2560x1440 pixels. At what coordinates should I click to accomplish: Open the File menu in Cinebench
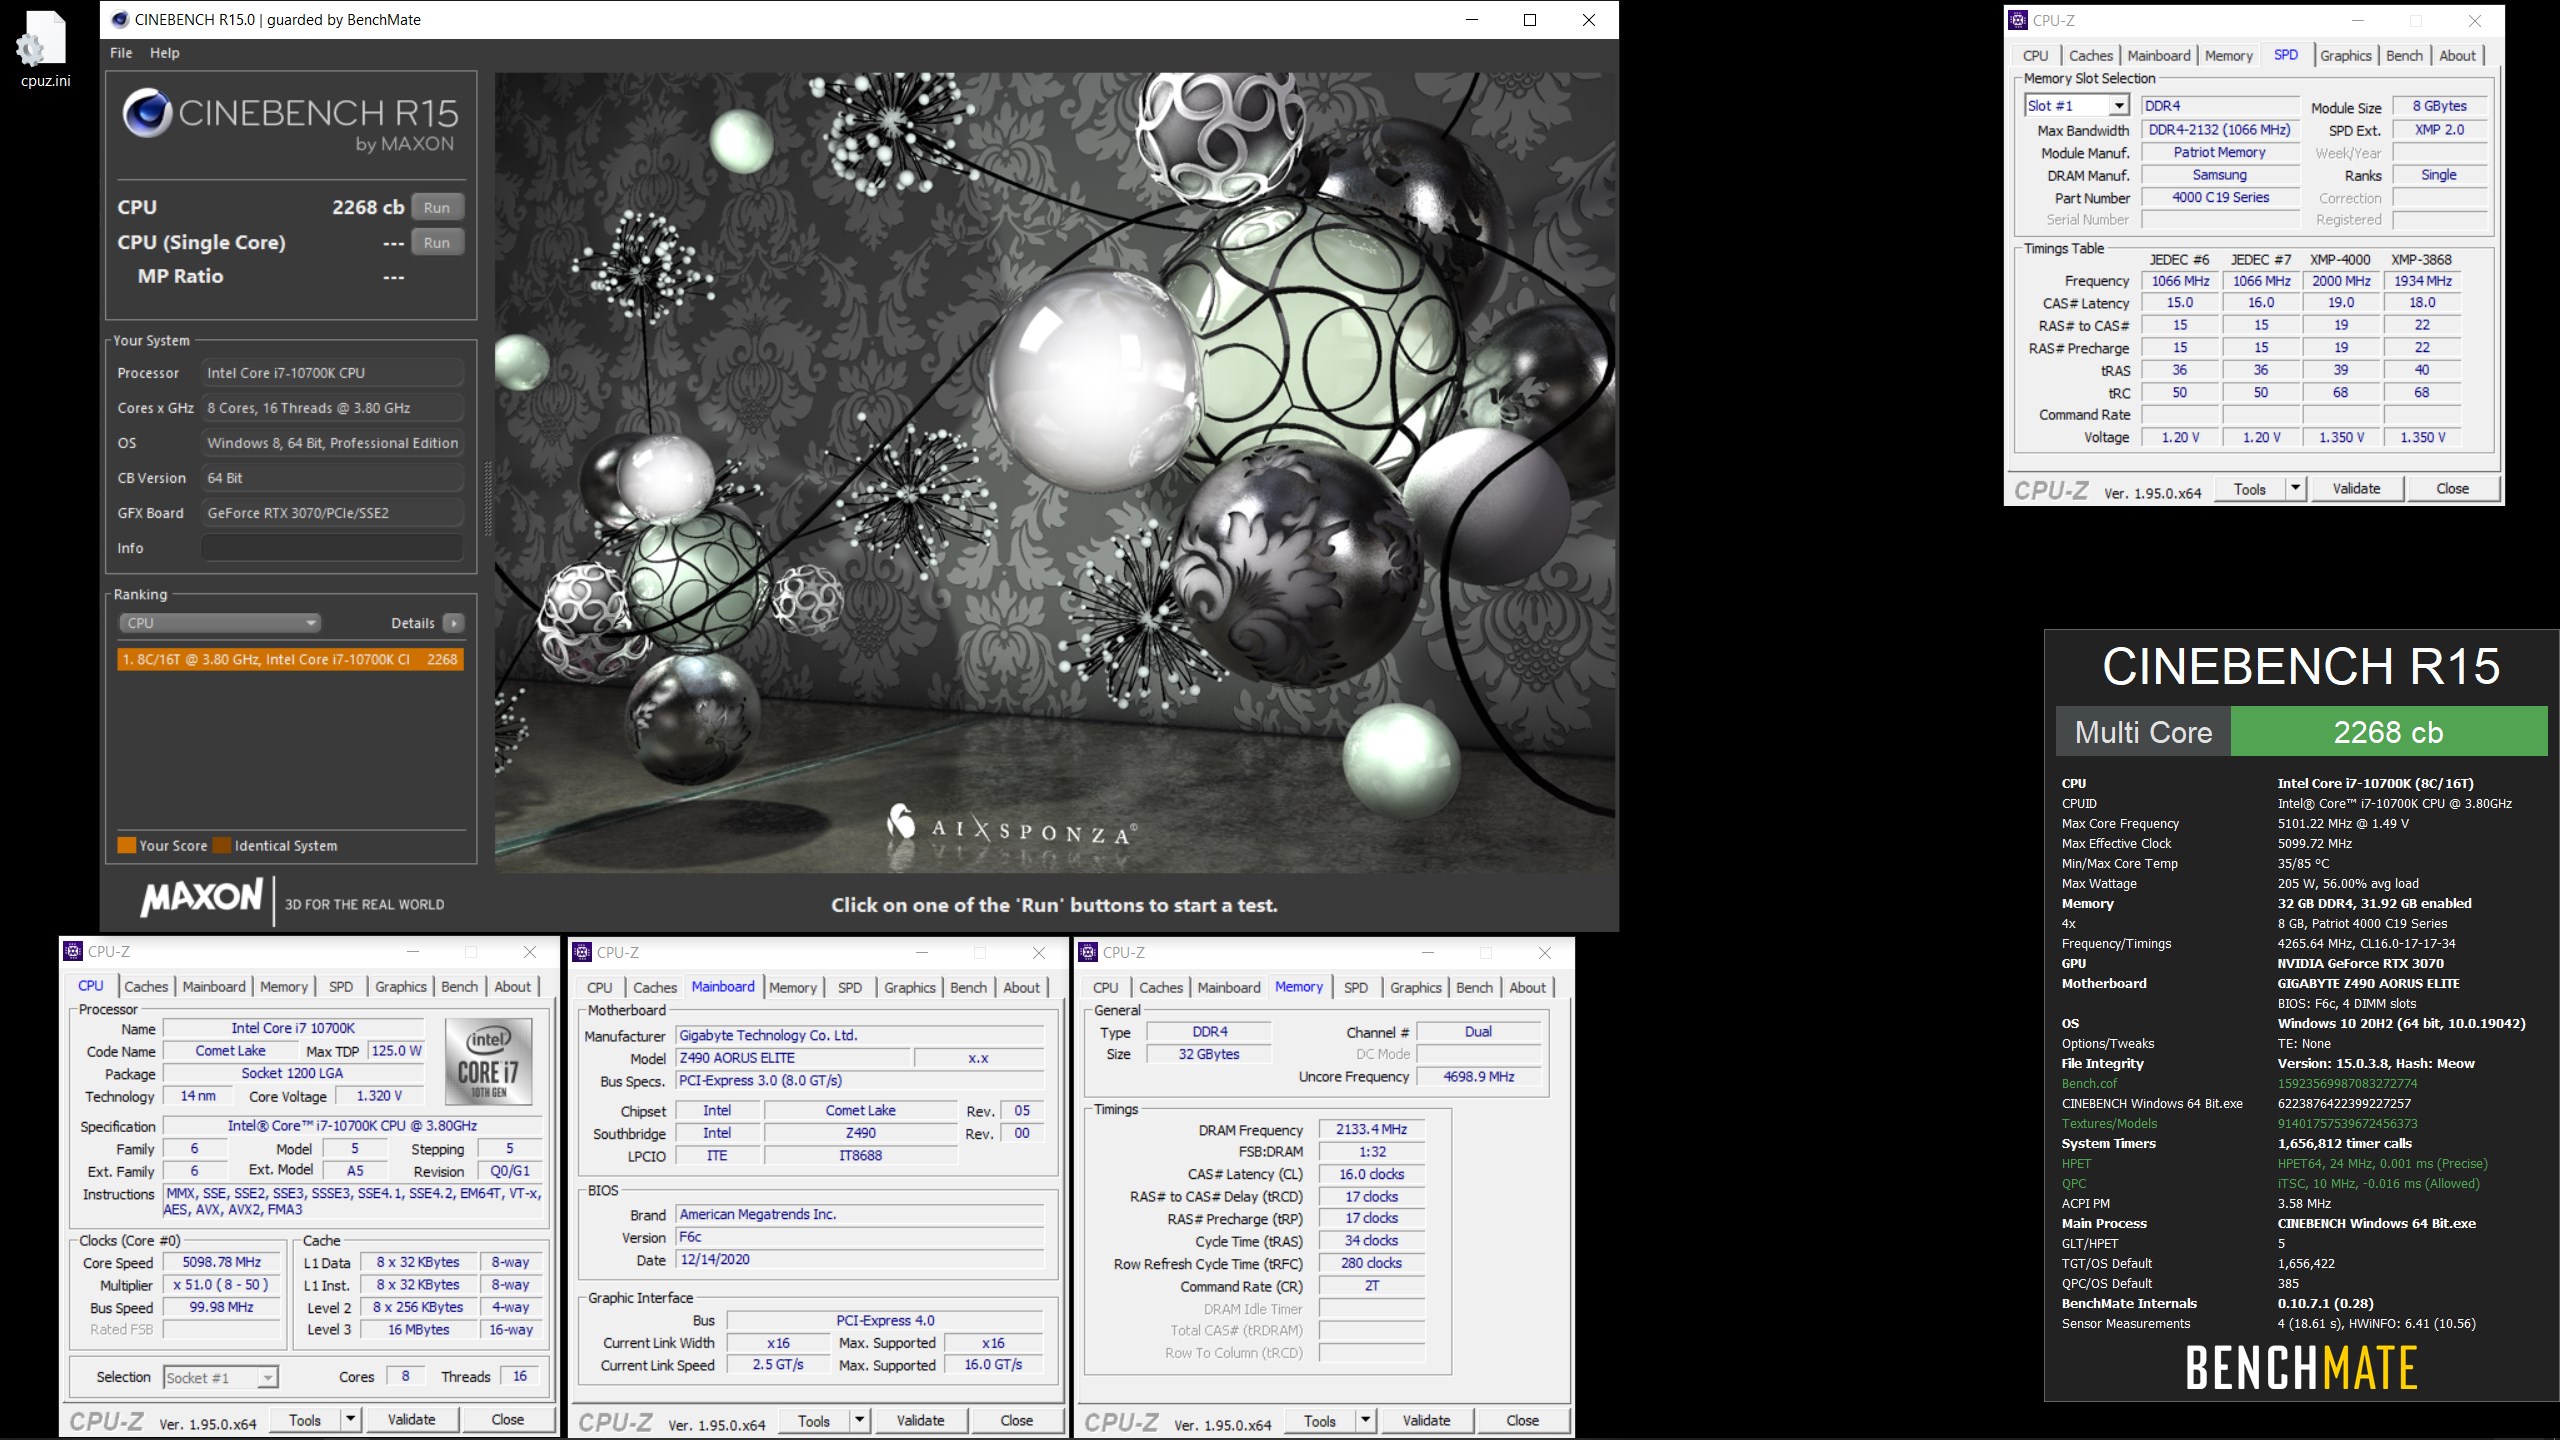click(x=121, y=53)
